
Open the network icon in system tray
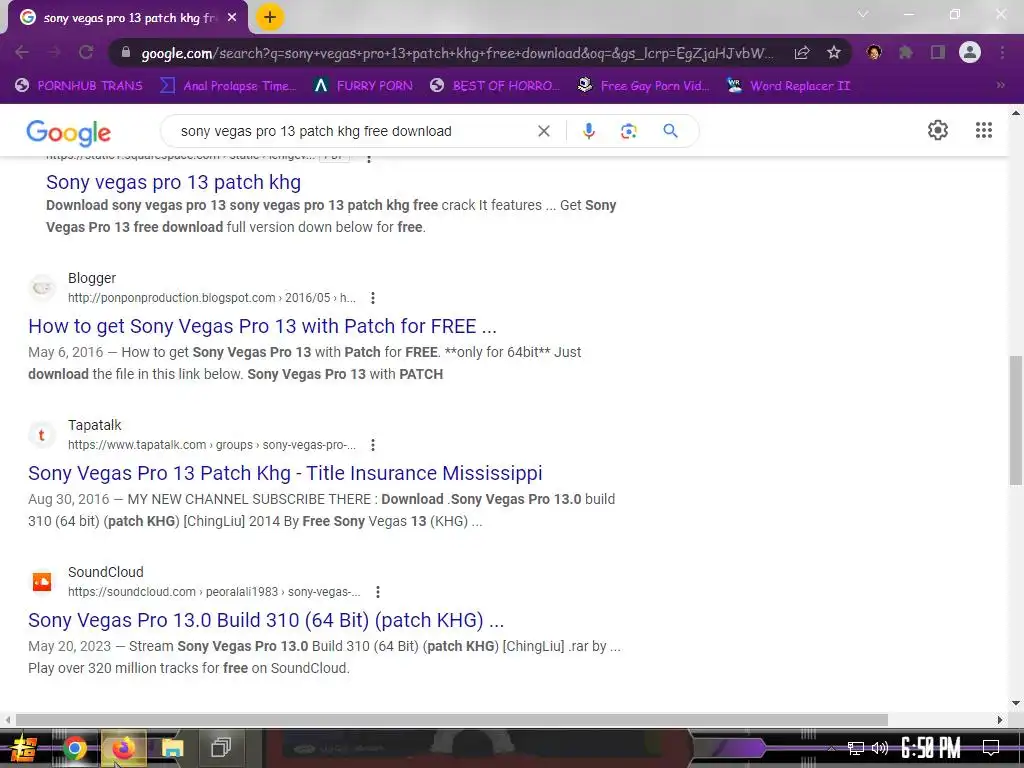[856, 748]
